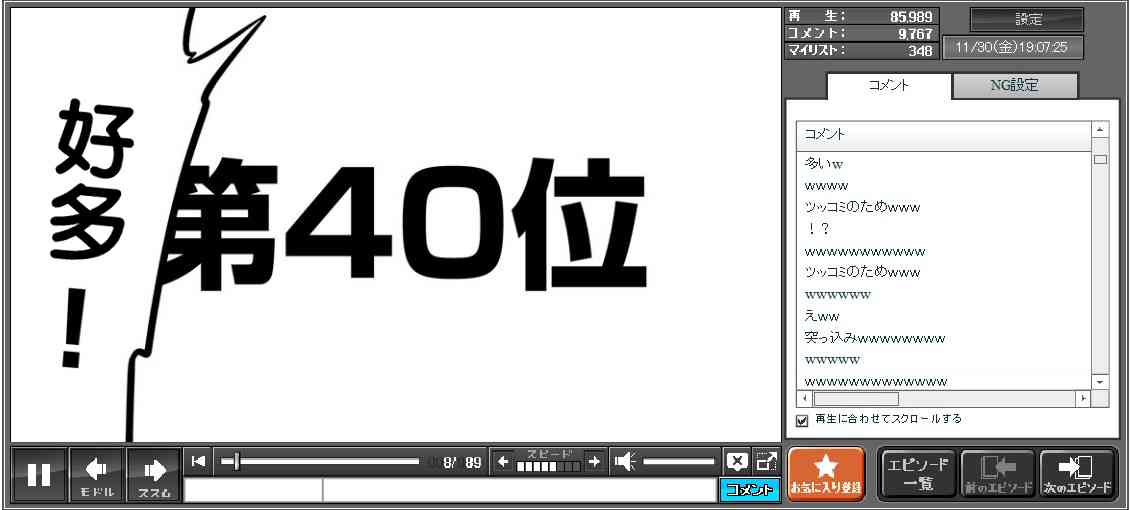The height and width of the screenshot is (510, 1131).
Task: Mute audio via speaker icon
Action: (625, 461)
